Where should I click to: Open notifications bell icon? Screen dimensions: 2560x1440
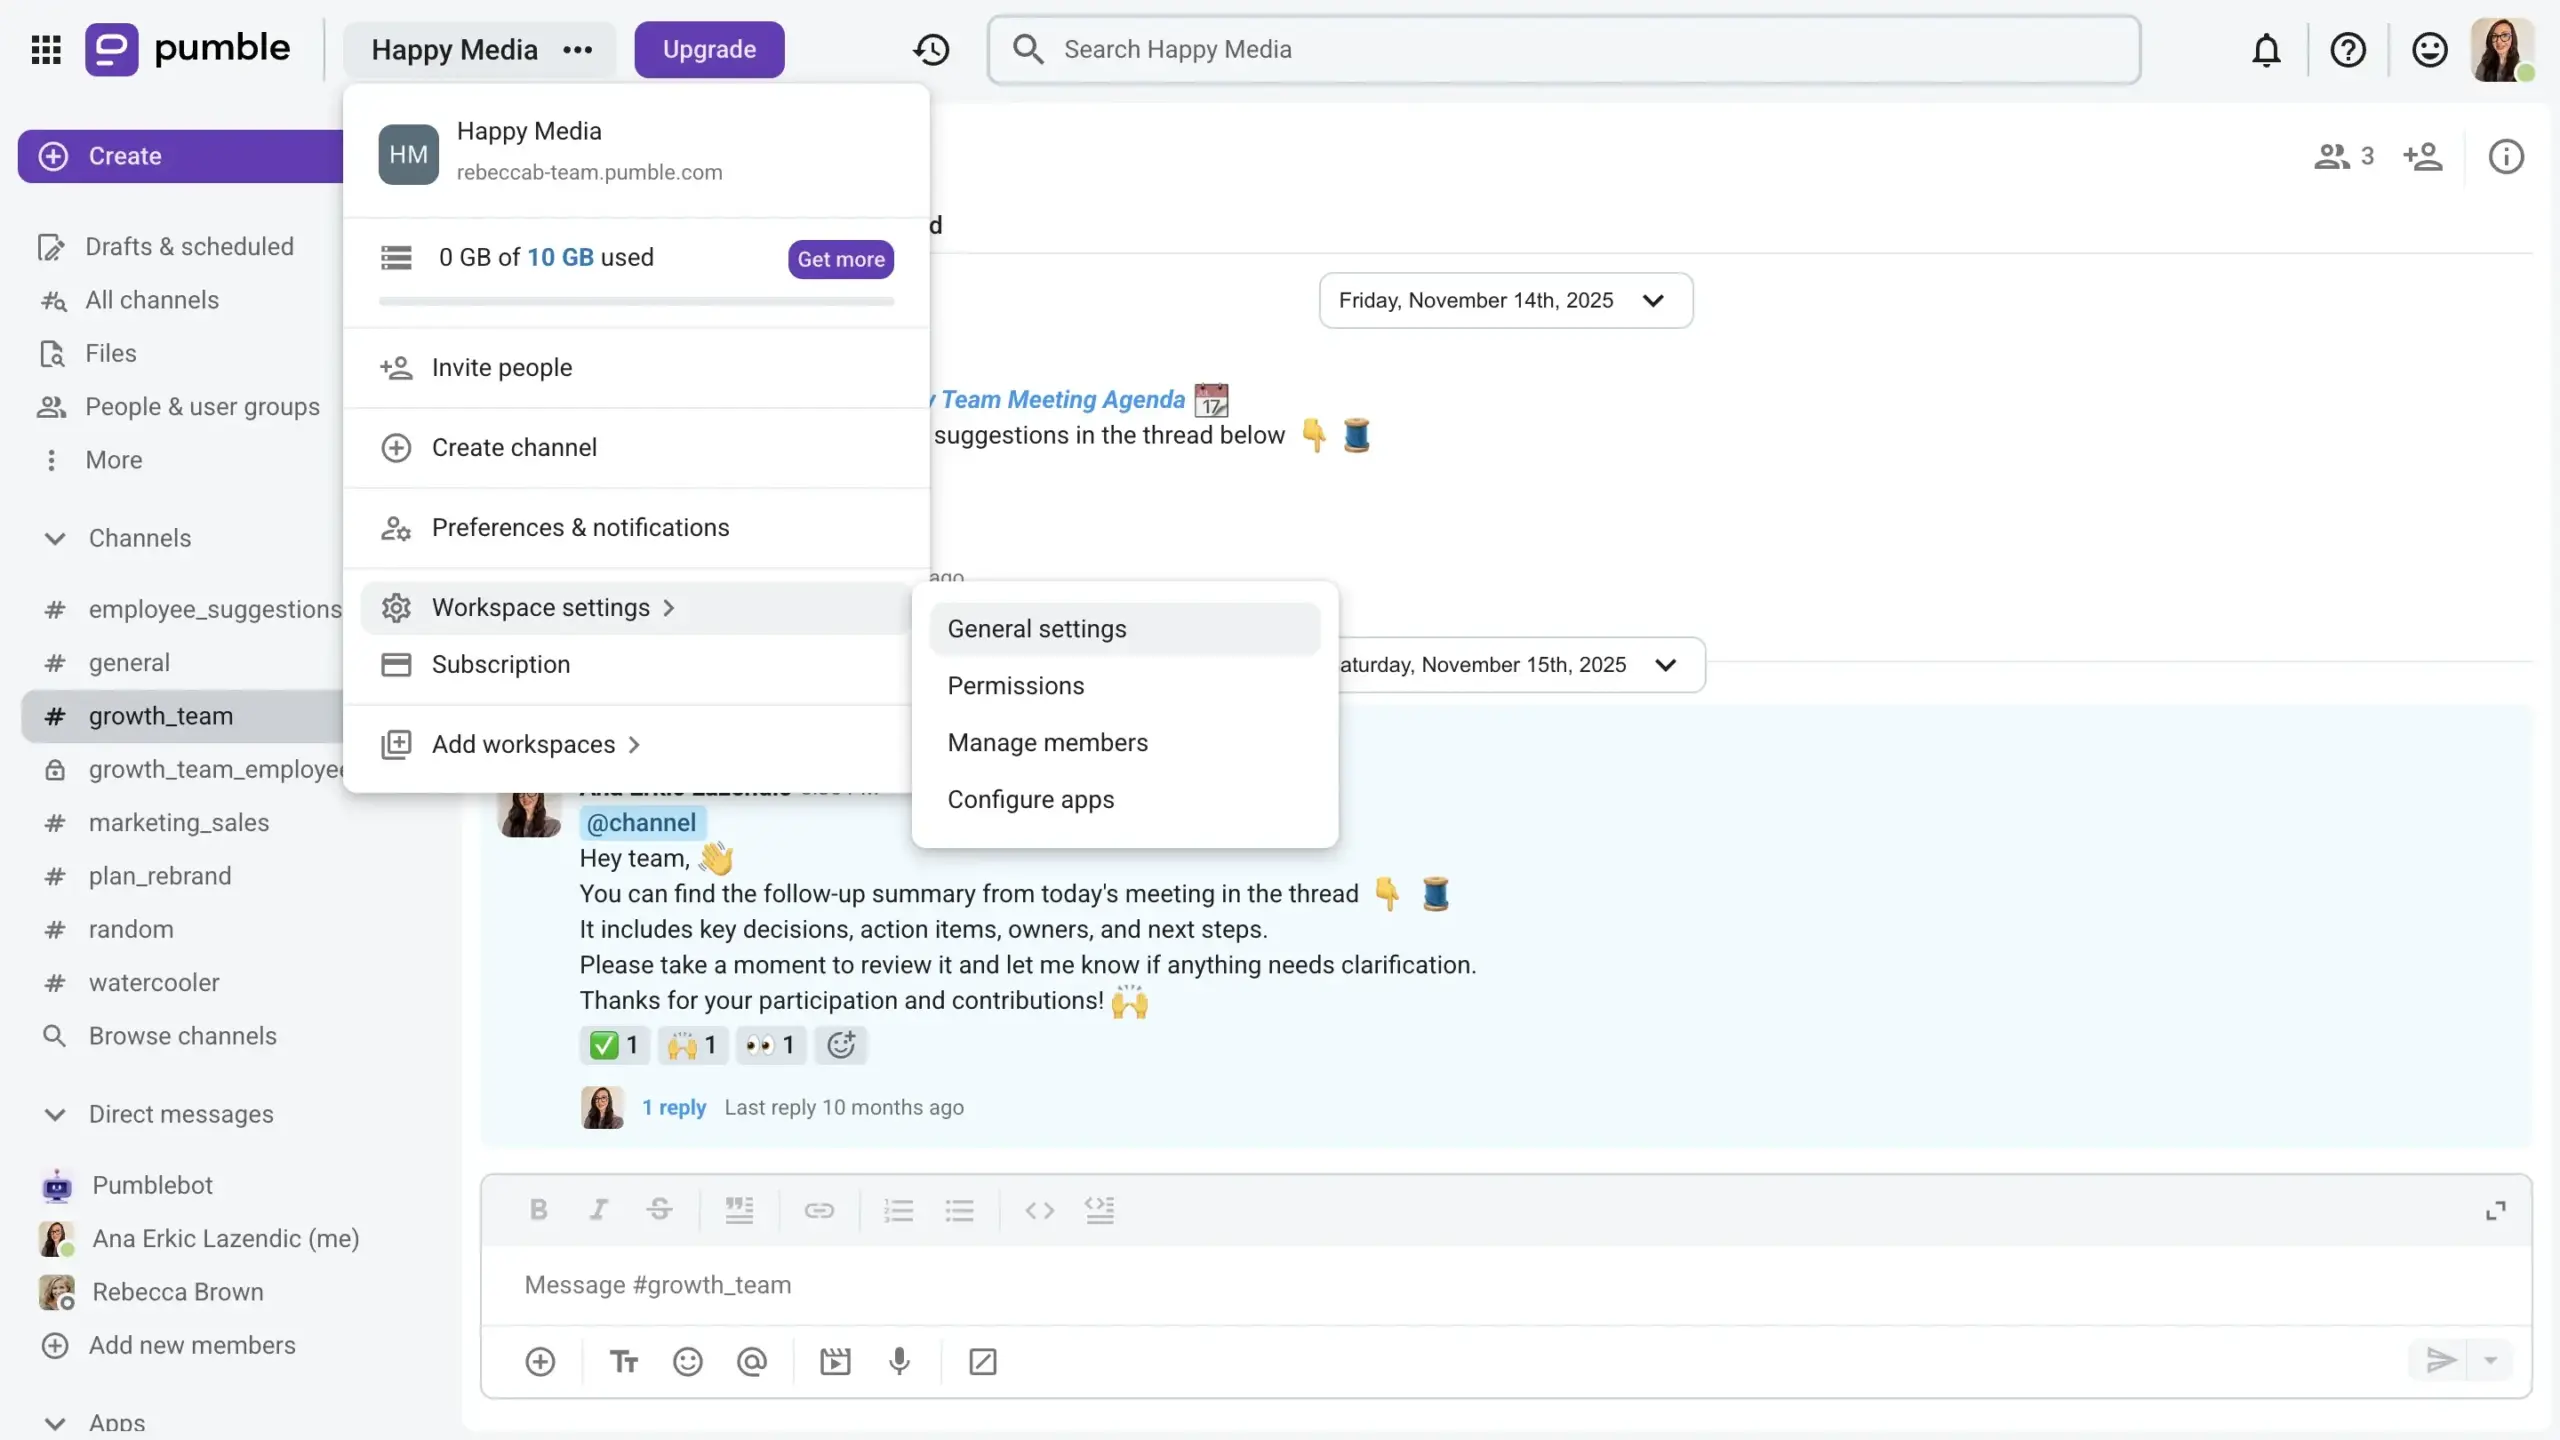point(2266,49)
